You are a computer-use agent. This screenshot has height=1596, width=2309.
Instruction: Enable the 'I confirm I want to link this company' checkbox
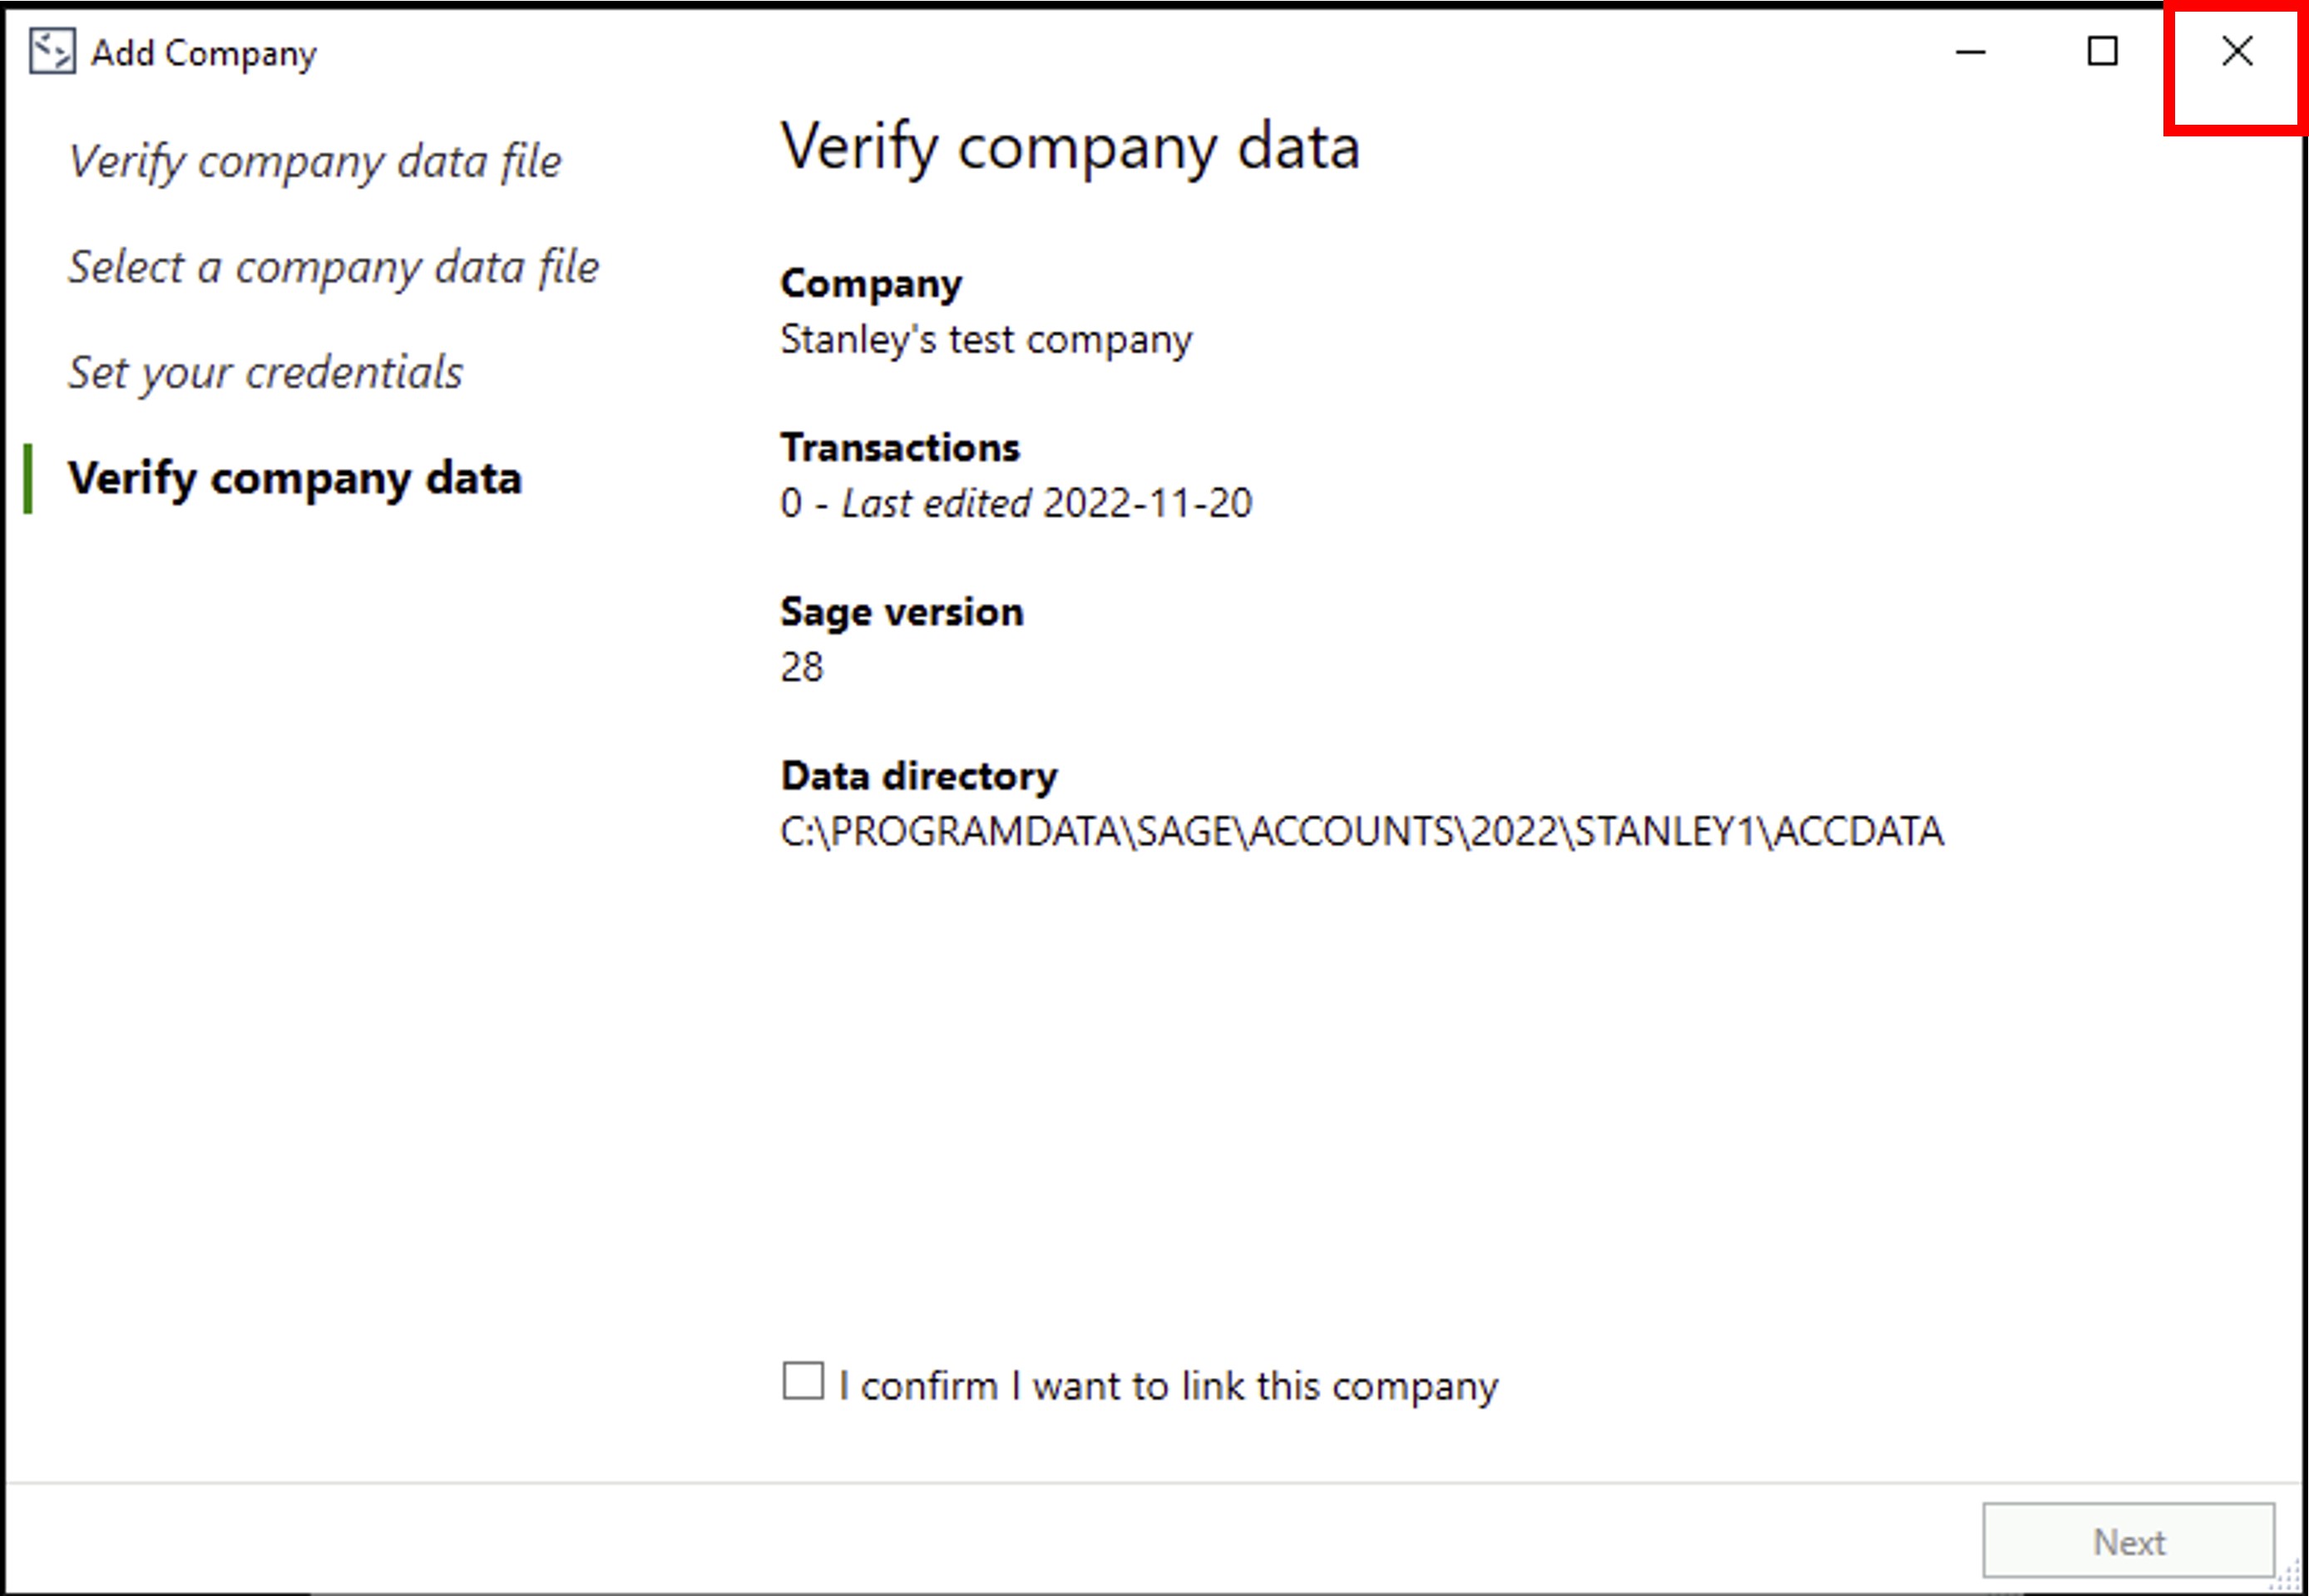click(x=802, y=1383)
